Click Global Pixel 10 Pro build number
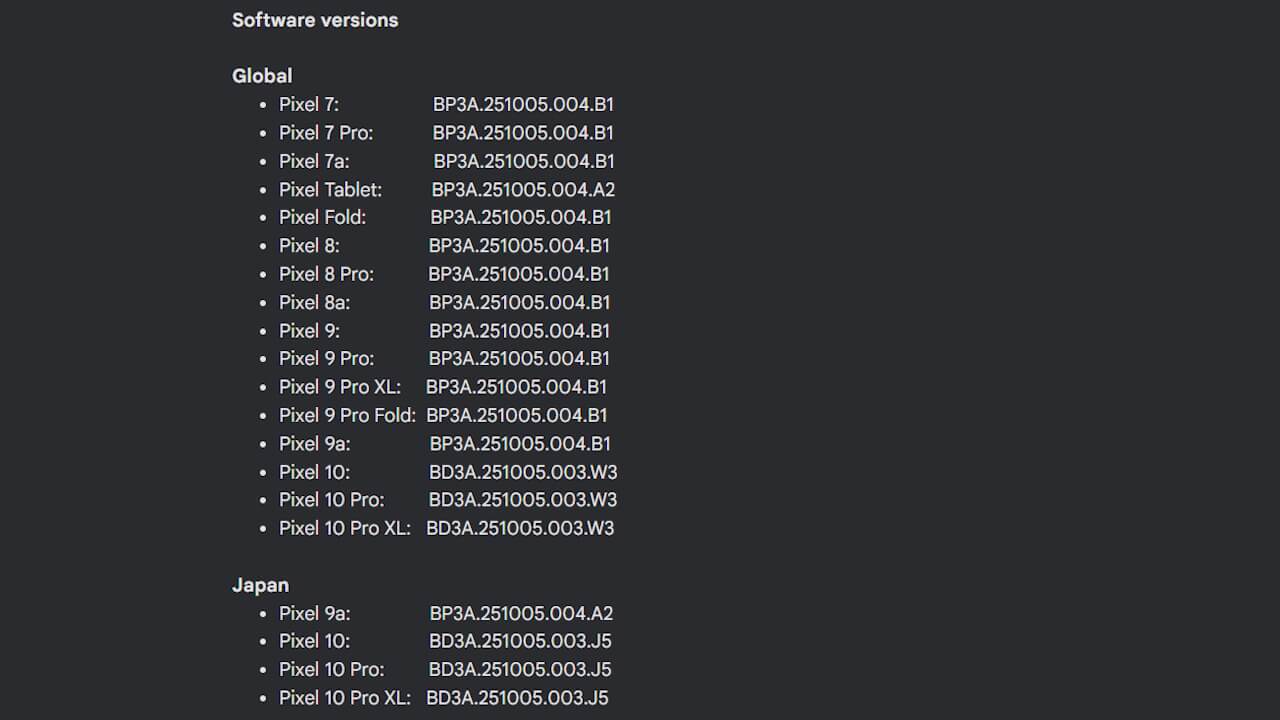The width and height of the screenshot is (1280, 720). [x=523, y=500]
